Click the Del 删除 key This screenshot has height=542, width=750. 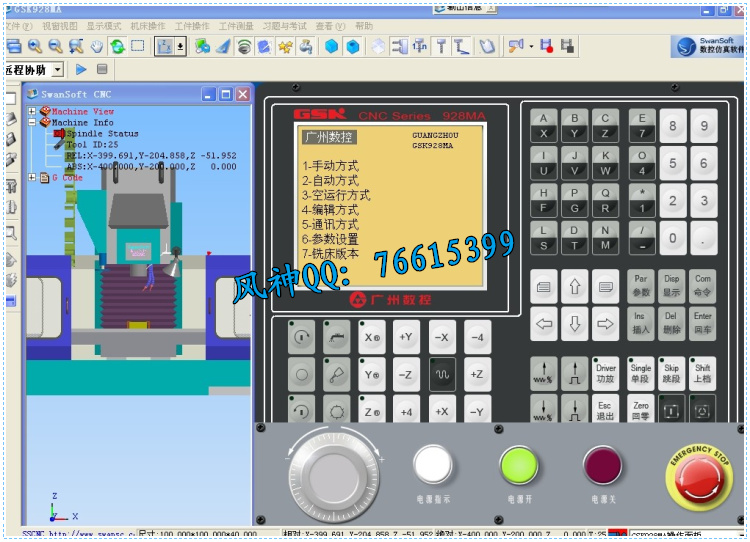coord(671,324)
